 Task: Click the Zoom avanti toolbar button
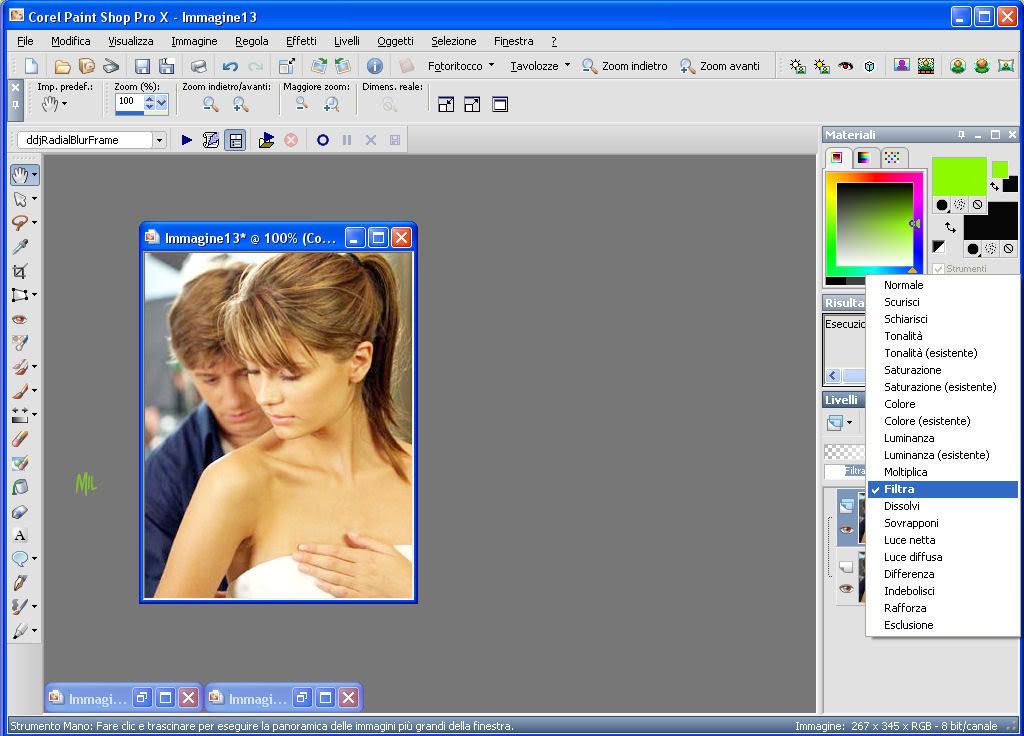pos(720,66)
